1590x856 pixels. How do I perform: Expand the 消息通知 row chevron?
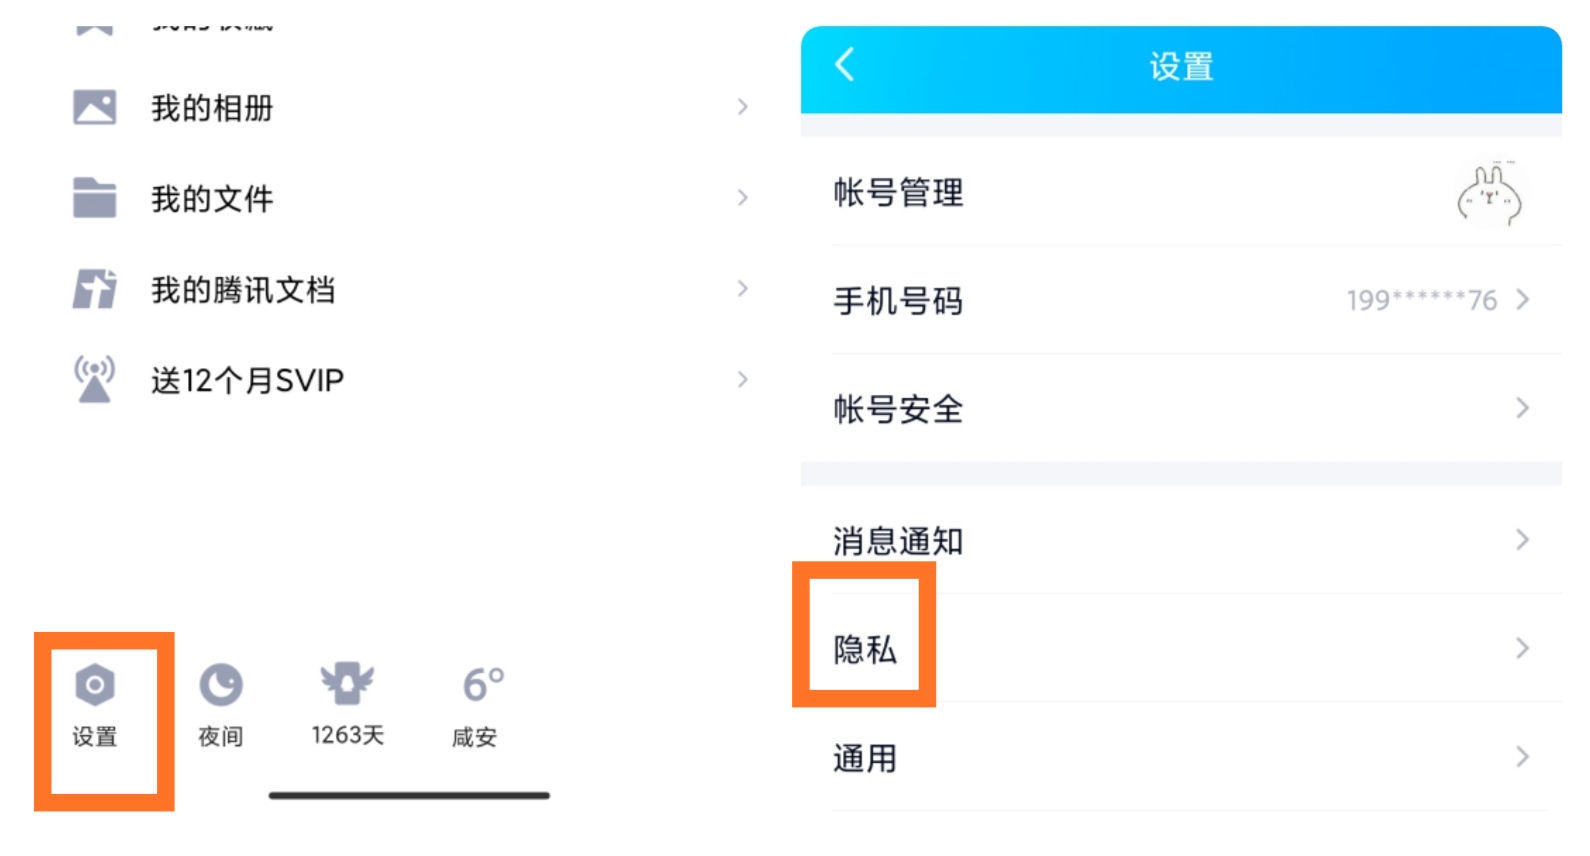(x=1522, y=540)
